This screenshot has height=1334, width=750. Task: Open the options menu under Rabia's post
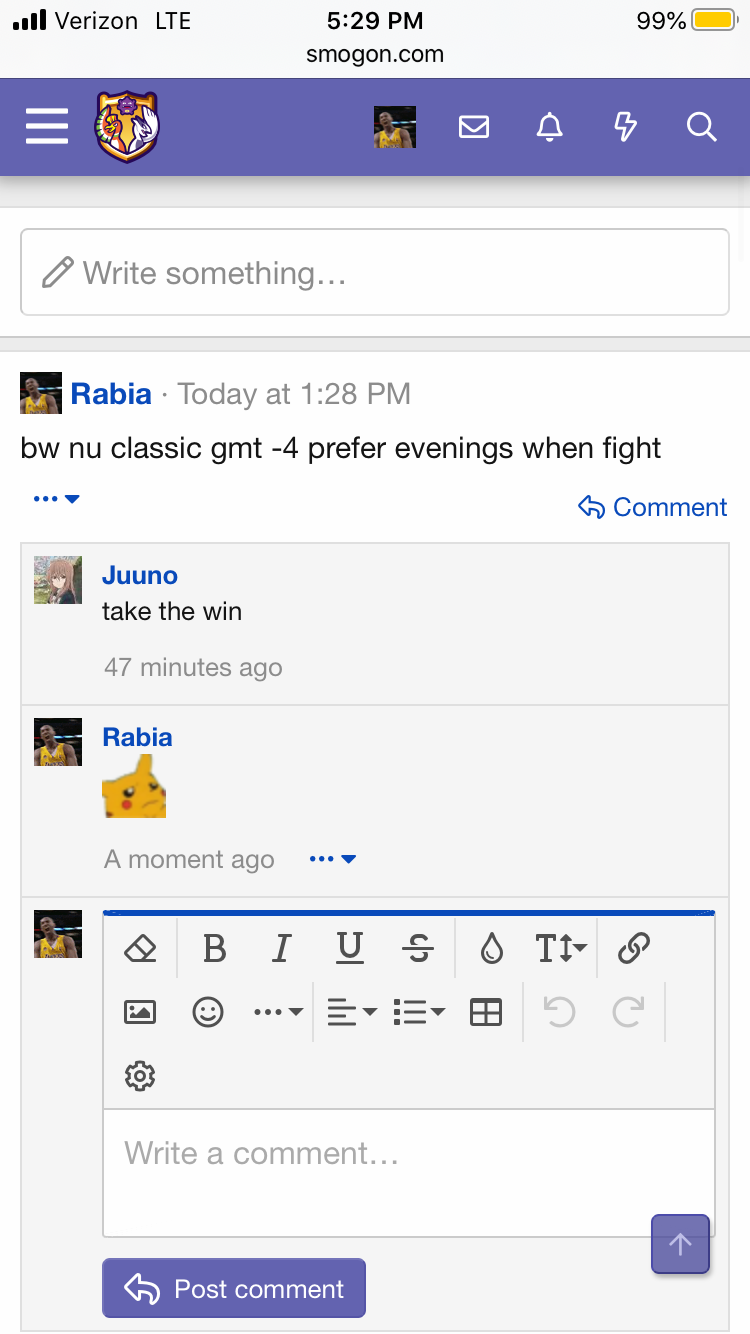point(56,498)
